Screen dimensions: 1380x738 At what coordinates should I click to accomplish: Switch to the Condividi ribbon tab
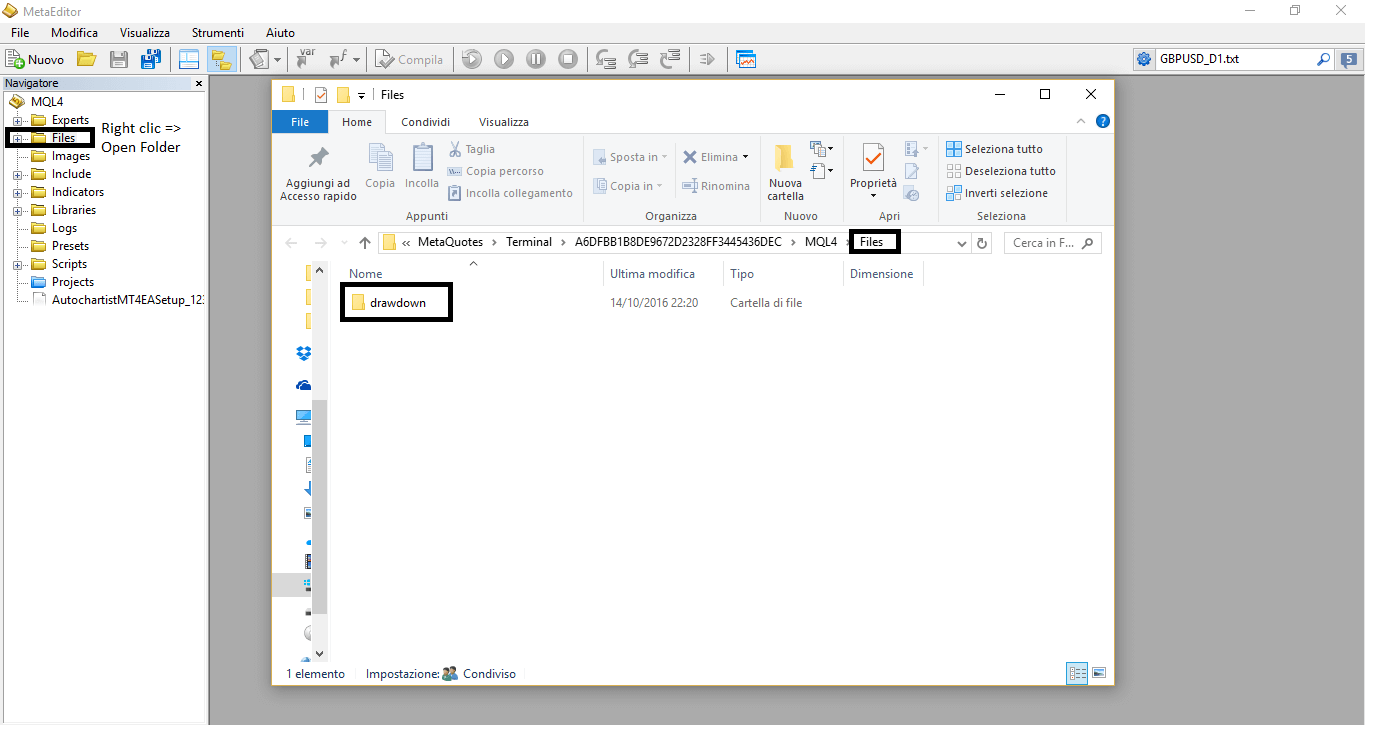pos(424,122)
